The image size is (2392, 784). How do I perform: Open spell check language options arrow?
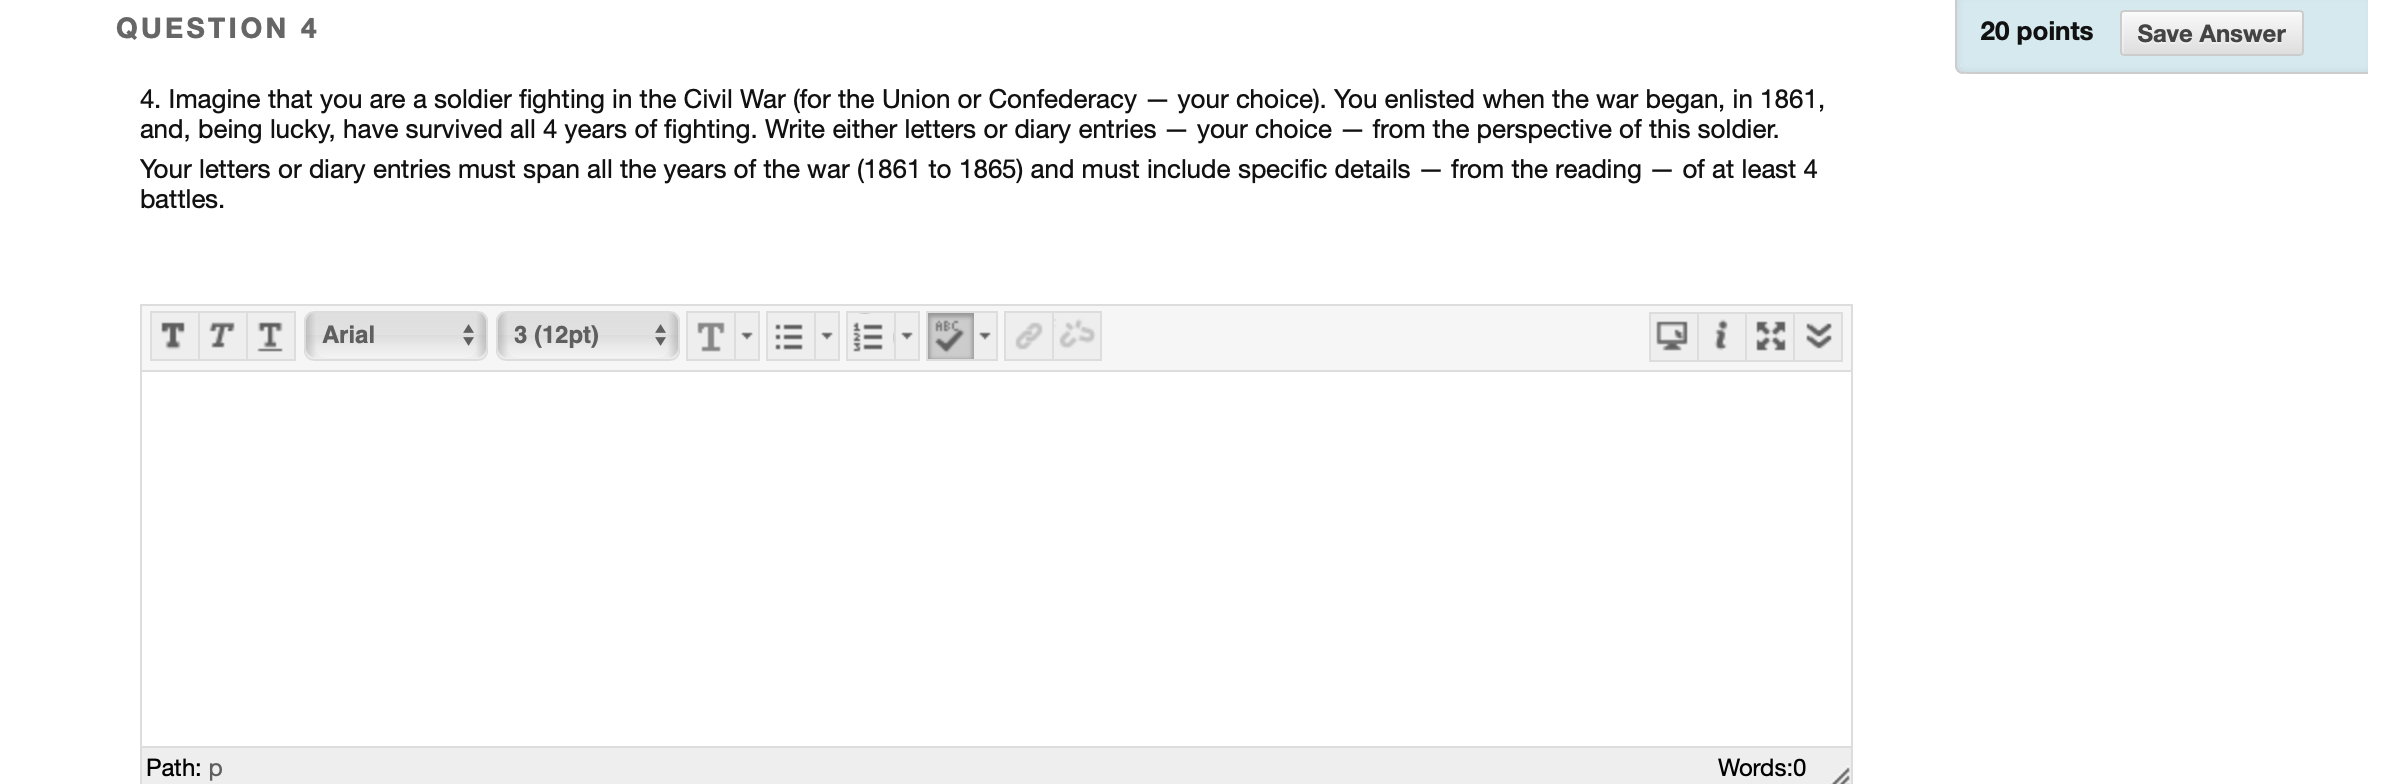pyautogui.click(x=986, y=336)
